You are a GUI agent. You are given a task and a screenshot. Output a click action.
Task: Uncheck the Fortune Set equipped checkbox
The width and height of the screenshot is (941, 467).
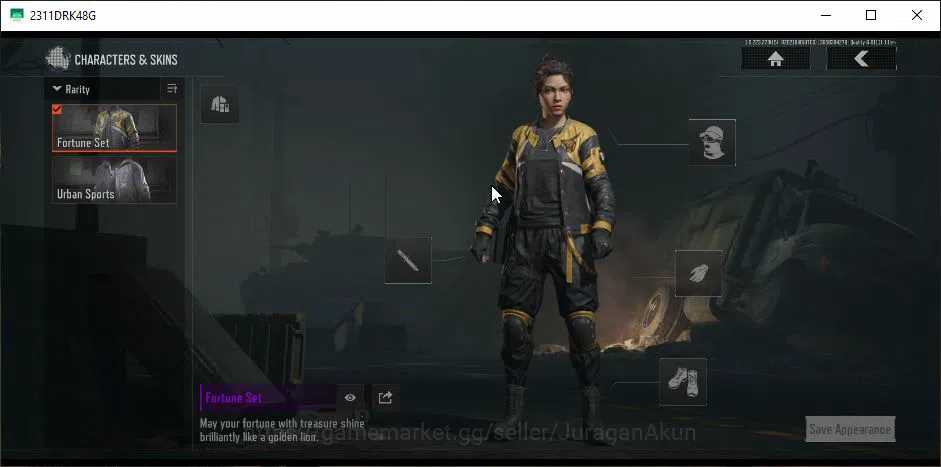click(57, 109)
